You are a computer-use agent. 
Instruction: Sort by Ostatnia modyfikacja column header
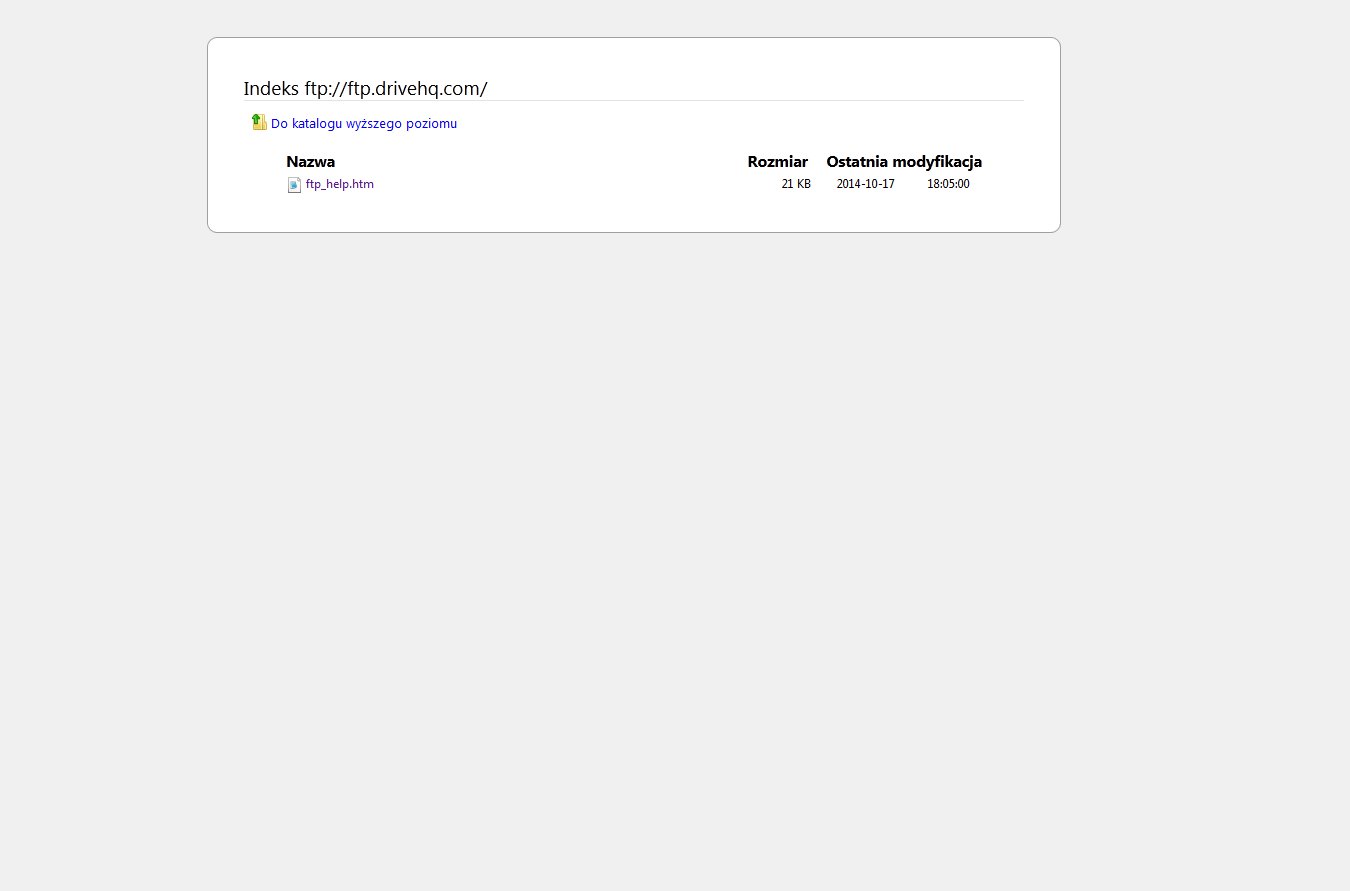[x=904, y=161]
